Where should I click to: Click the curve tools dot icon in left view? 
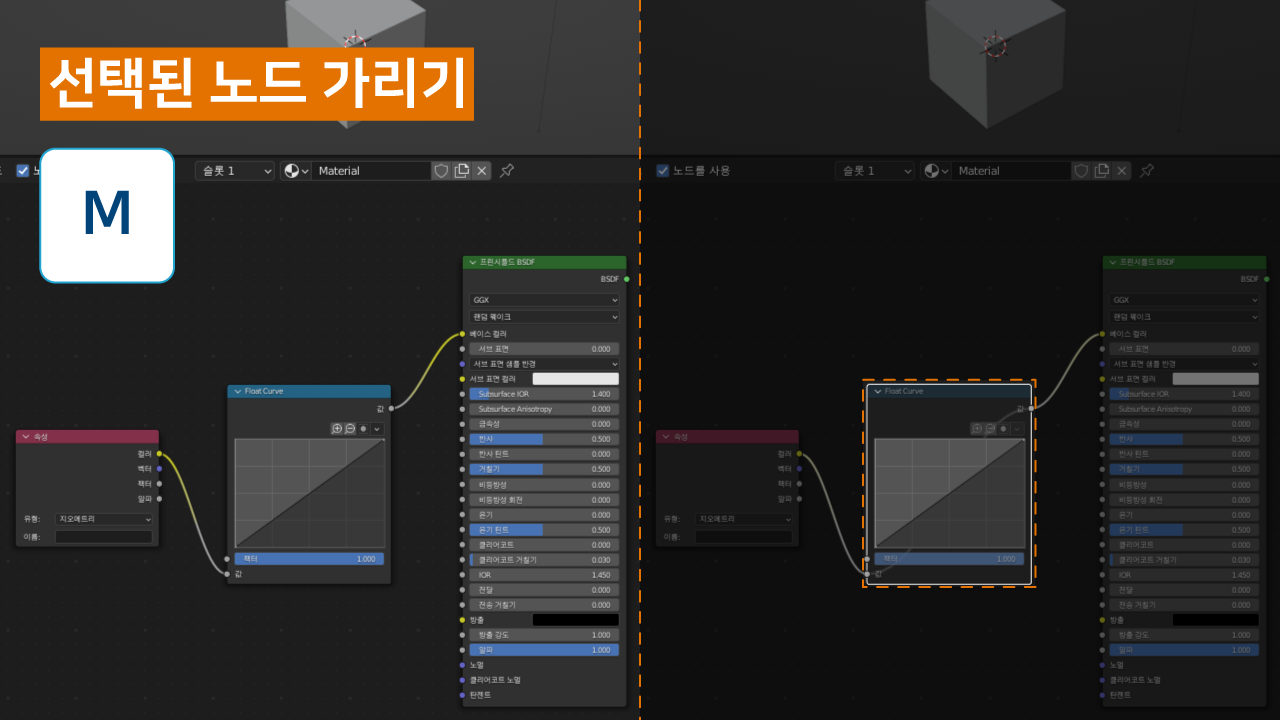[x=364, y=428]
